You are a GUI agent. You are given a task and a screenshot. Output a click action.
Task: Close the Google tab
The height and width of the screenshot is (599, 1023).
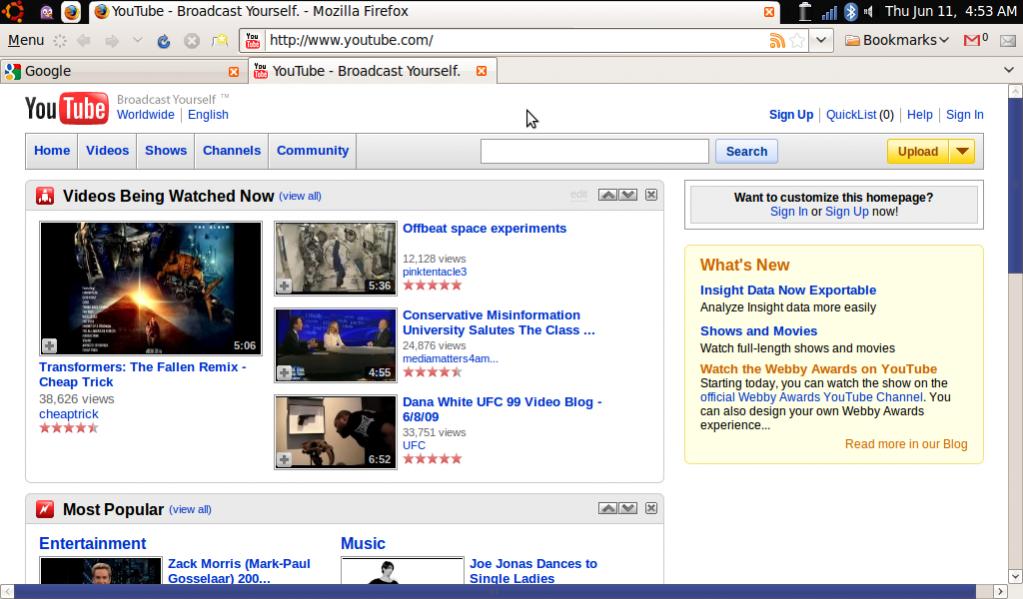(234, 71)
